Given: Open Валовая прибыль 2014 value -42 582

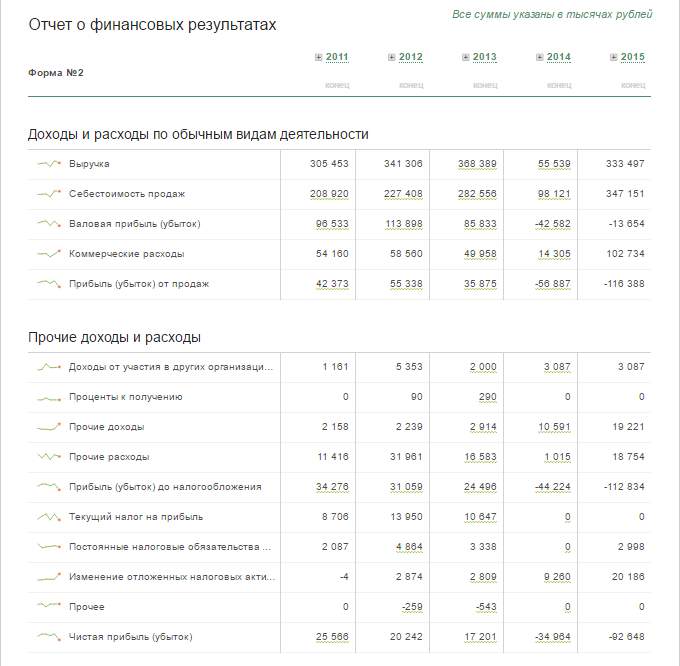Looking at the screenshot, I should point(553,224).
